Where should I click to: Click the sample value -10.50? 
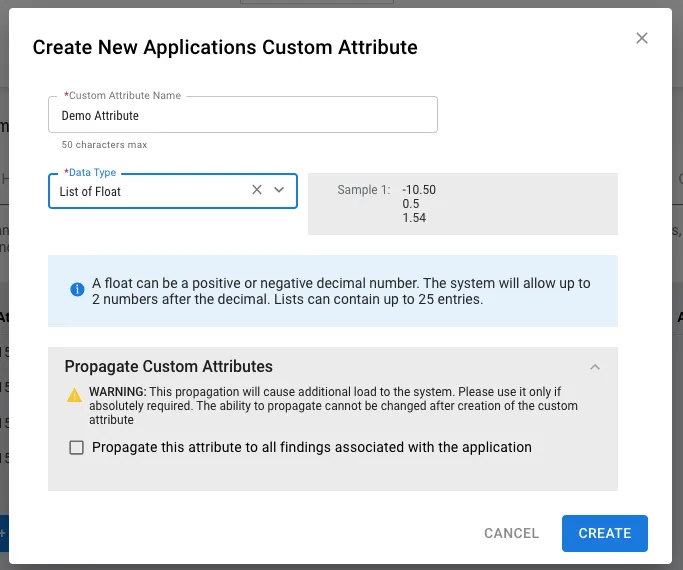(419, 190)
